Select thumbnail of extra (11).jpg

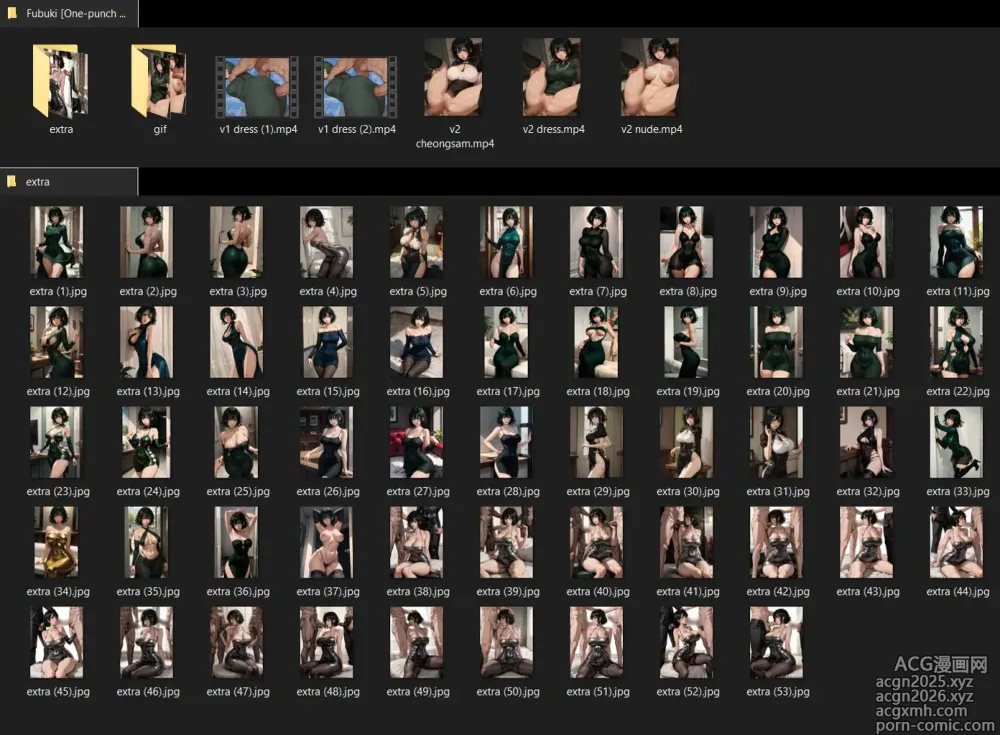[957, 242]
